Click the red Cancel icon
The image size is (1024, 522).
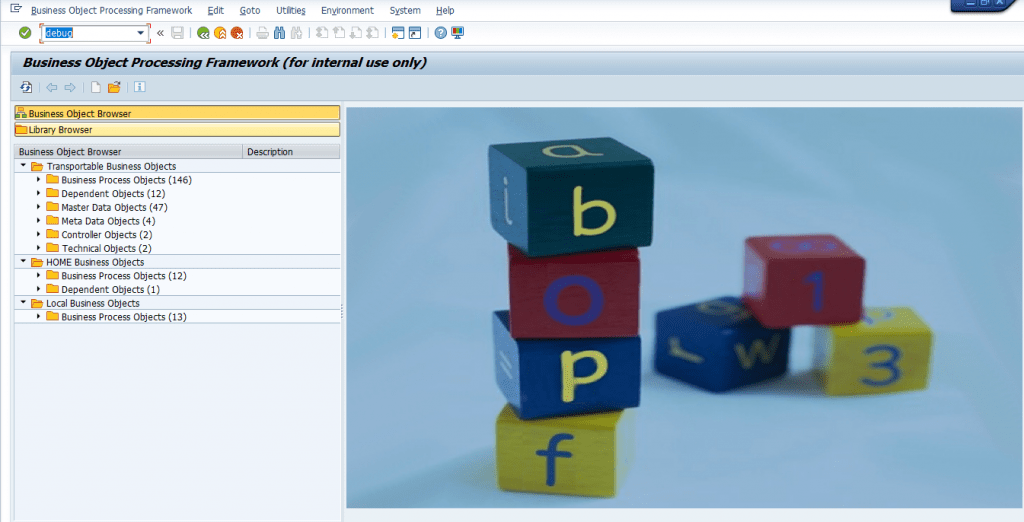(x=237, y=33)
